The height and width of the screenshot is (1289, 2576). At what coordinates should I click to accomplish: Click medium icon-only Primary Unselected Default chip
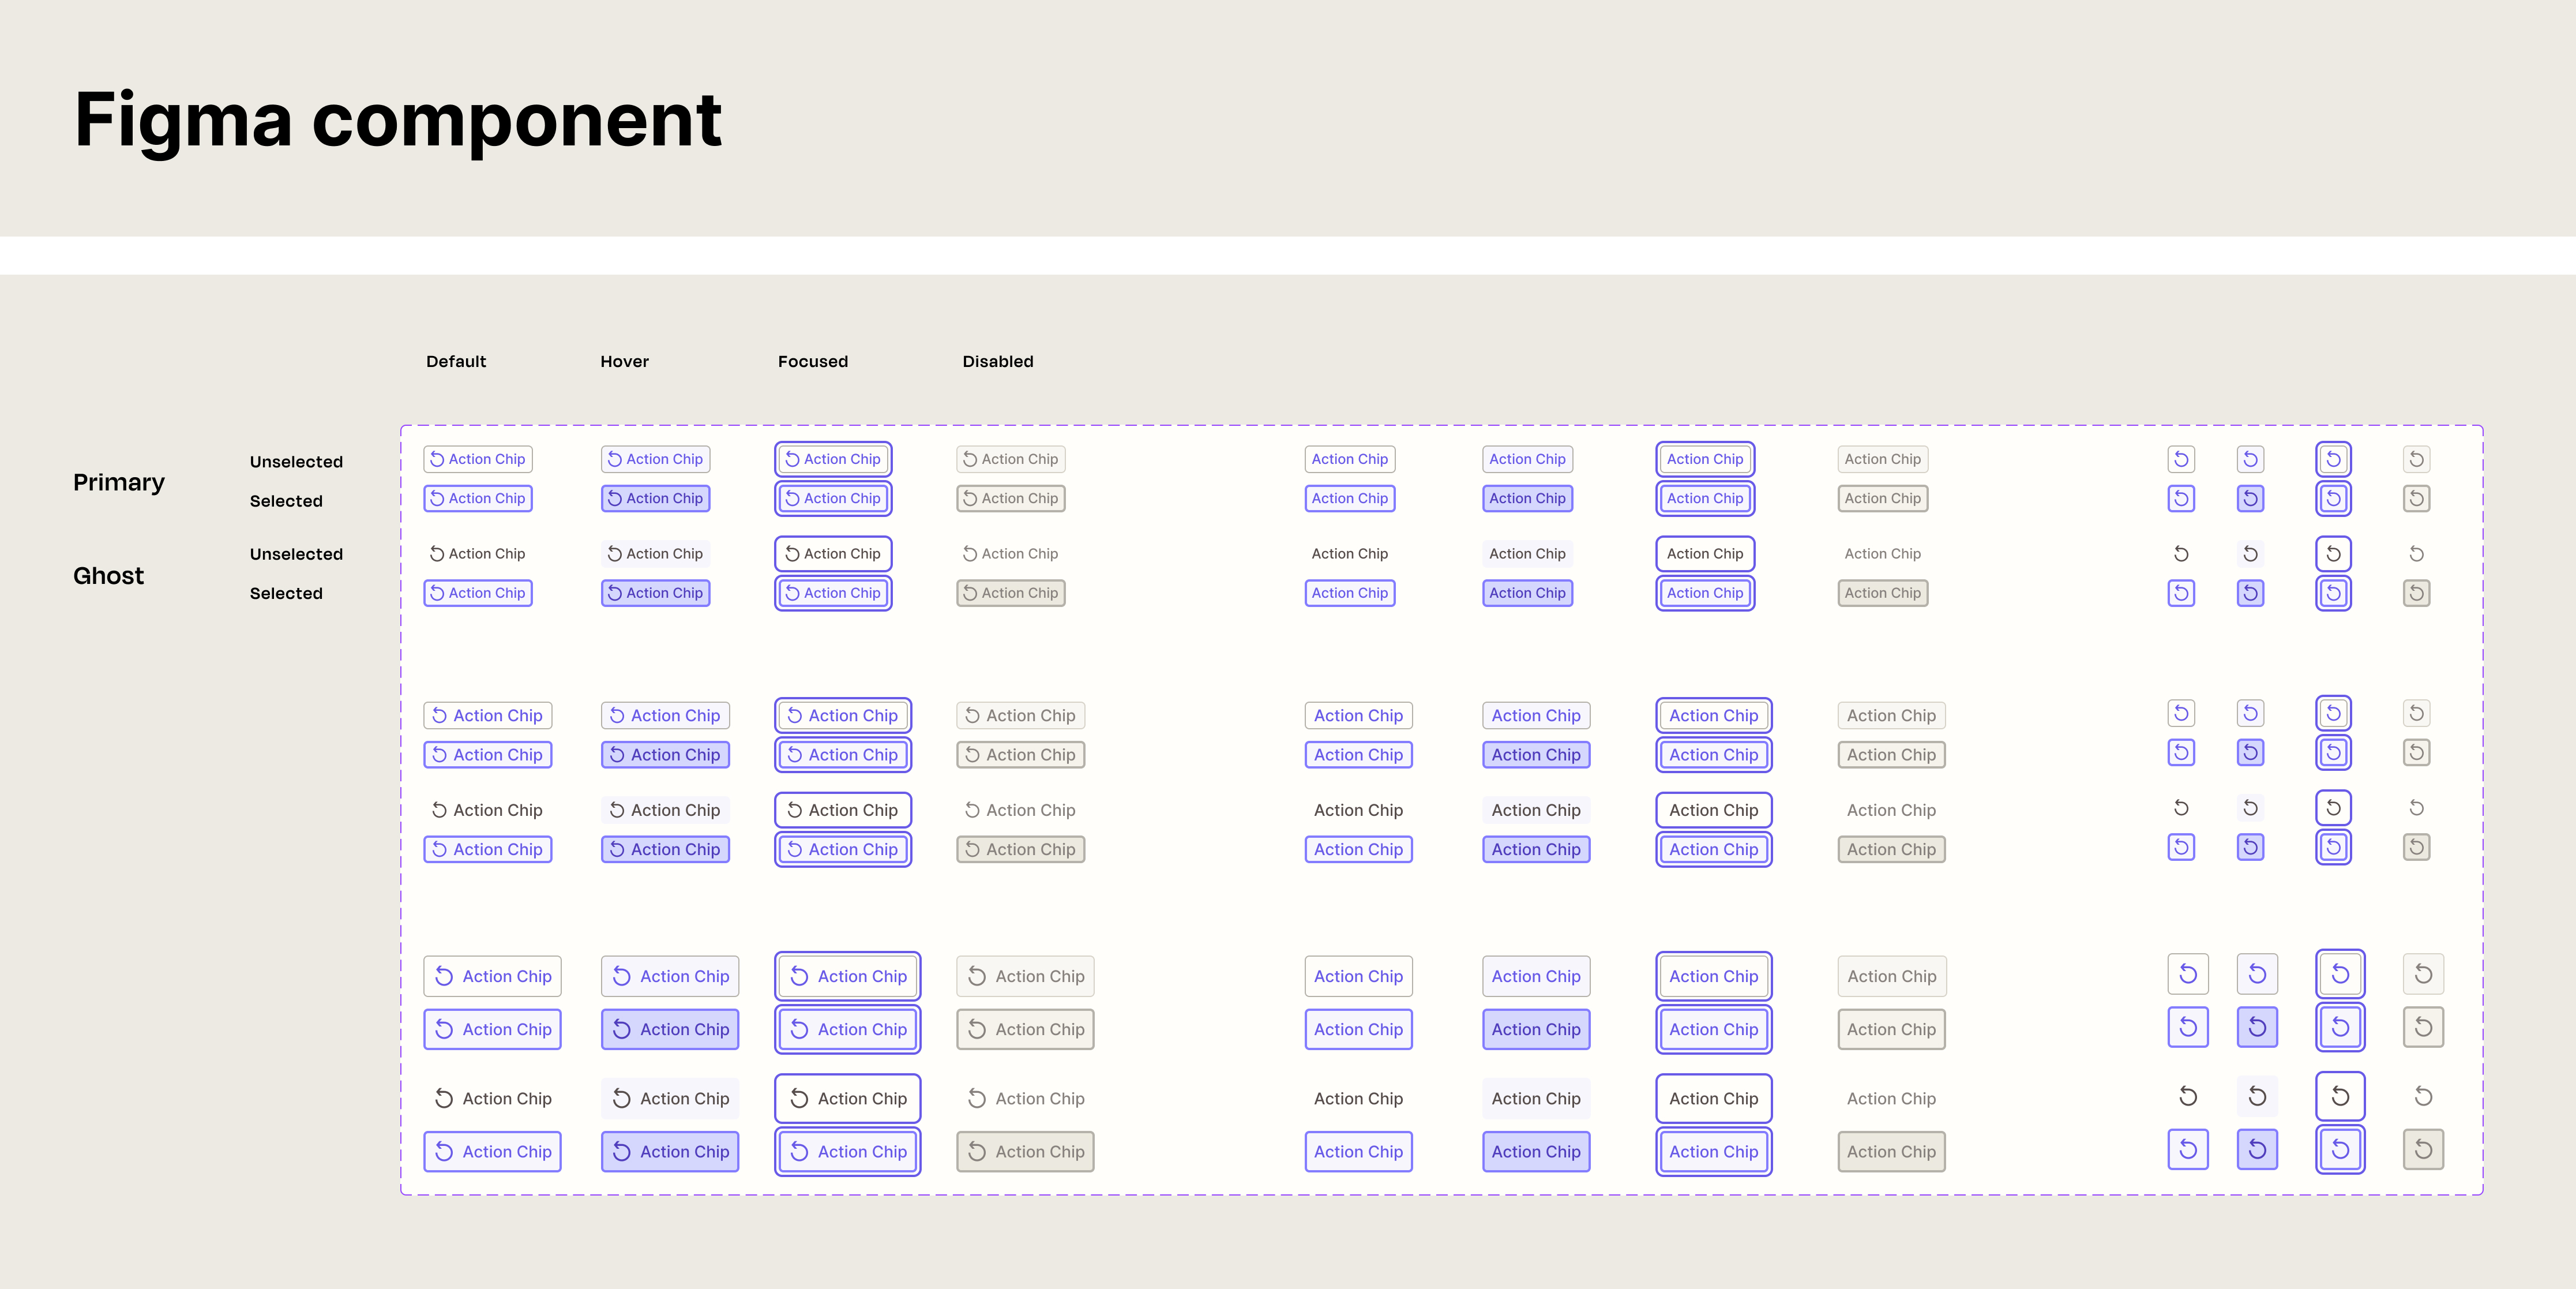click(2181, 713)
